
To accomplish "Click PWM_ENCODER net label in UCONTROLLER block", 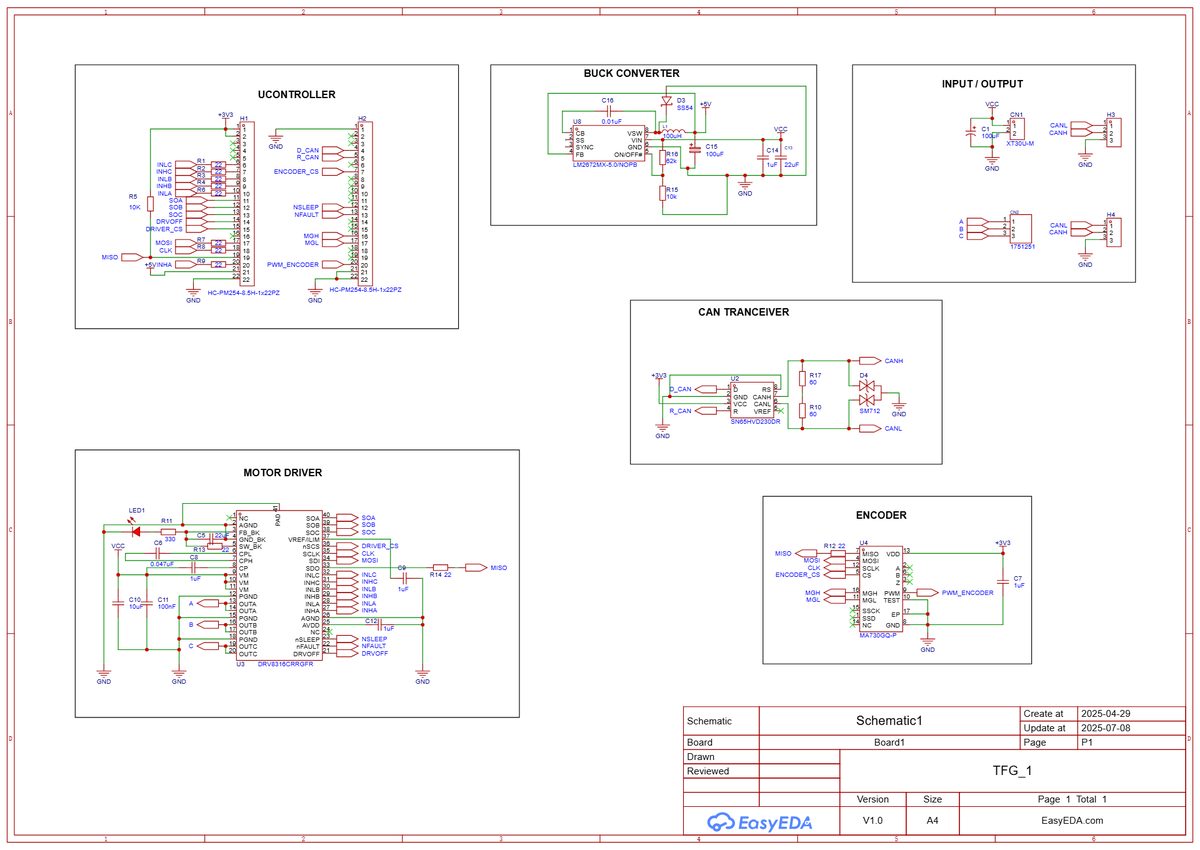I will 293,265.
